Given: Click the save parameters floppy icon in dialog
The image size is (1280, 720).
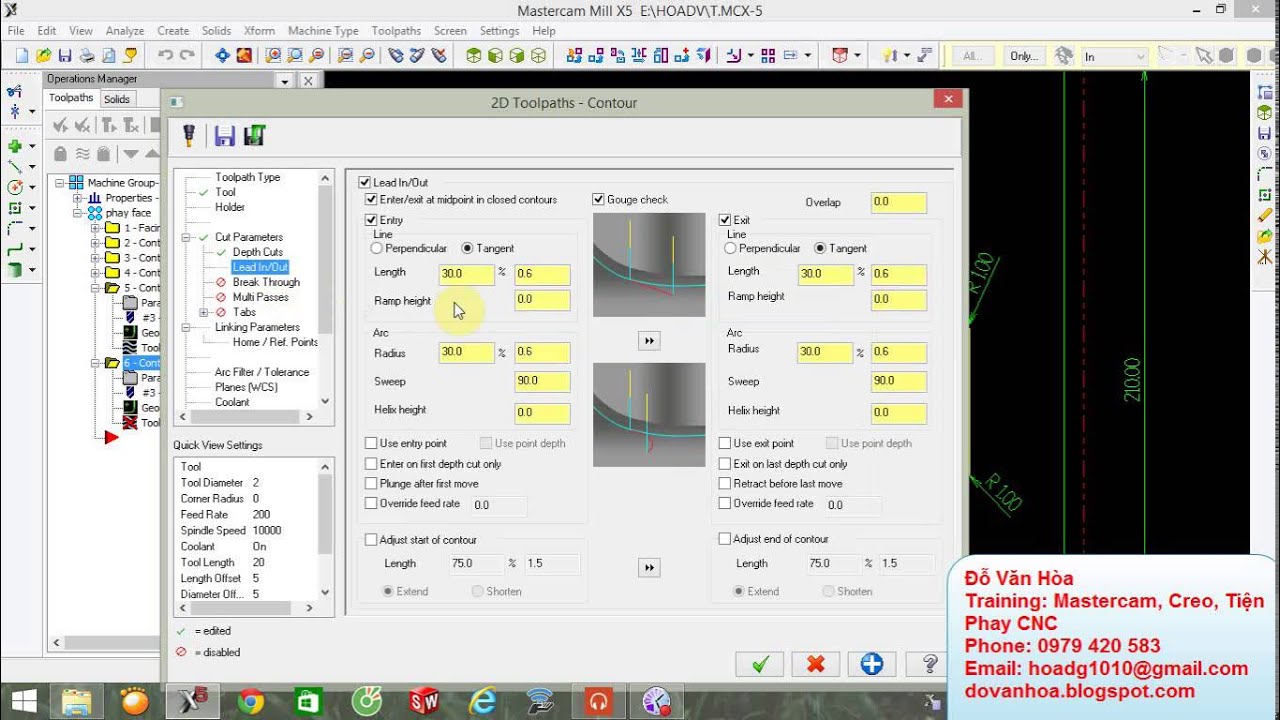Looking at the screenshot, I should 224,135.
